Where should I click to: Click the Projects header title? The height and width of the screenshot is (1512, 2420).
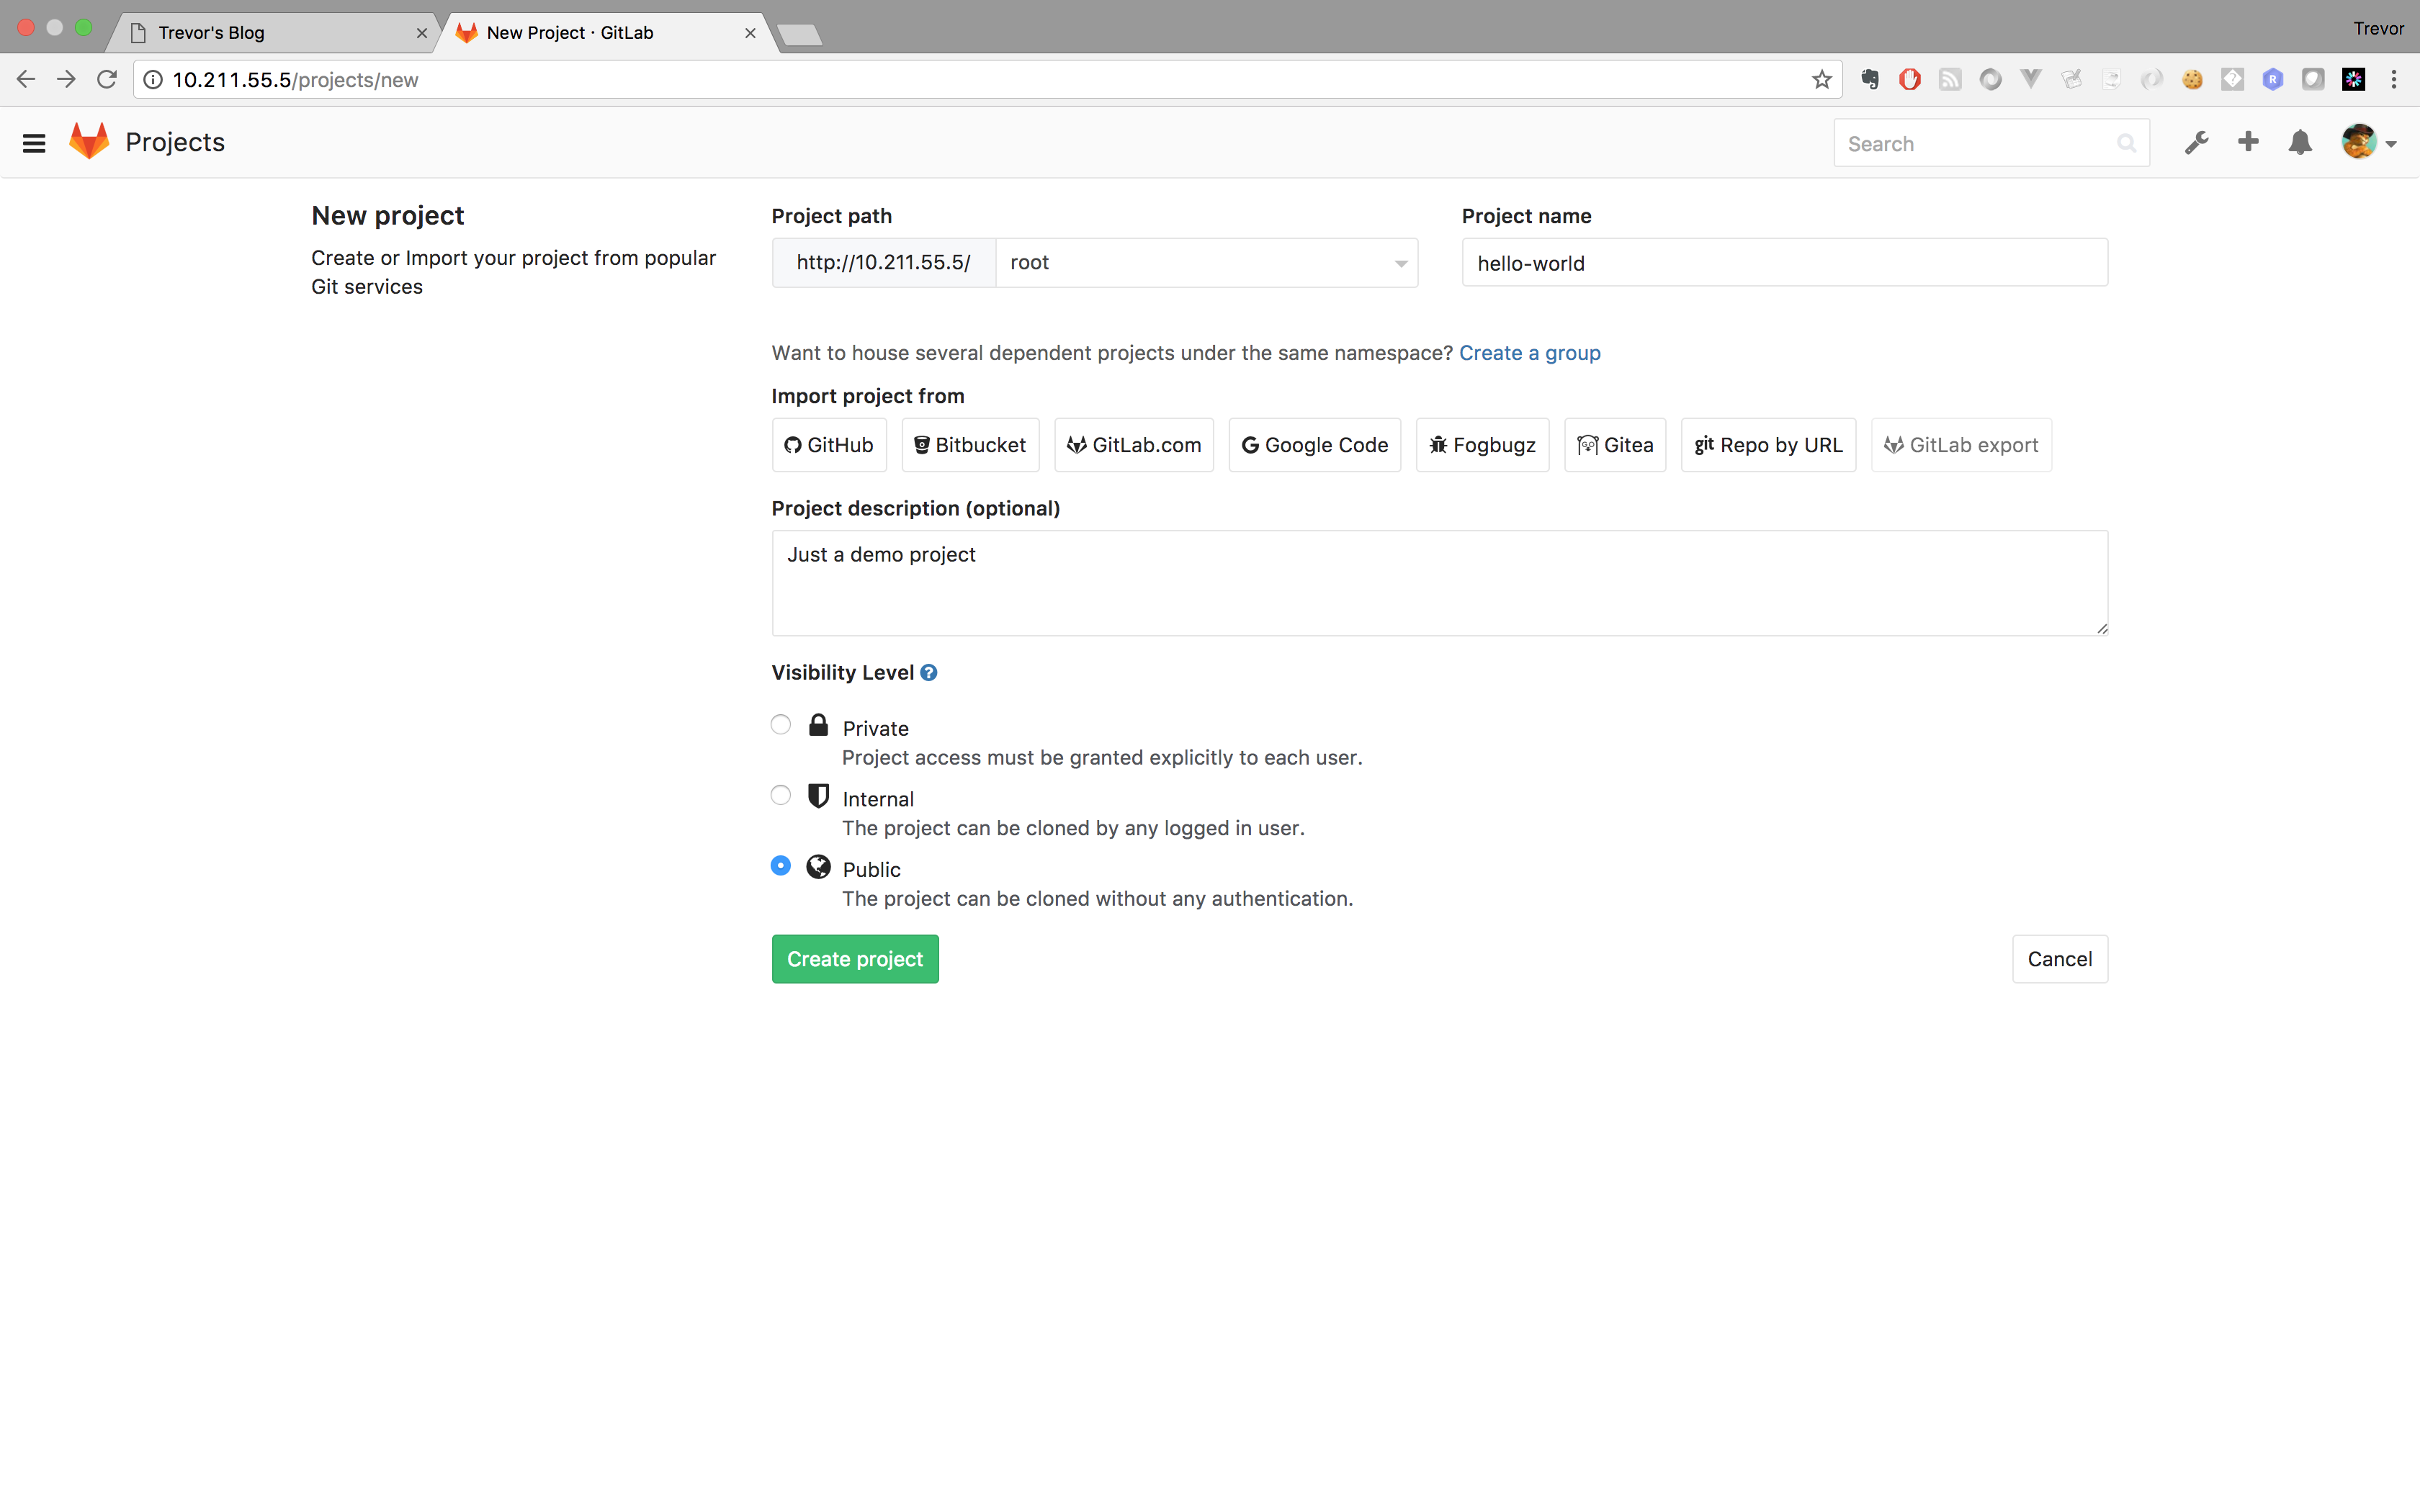(175, 142)
